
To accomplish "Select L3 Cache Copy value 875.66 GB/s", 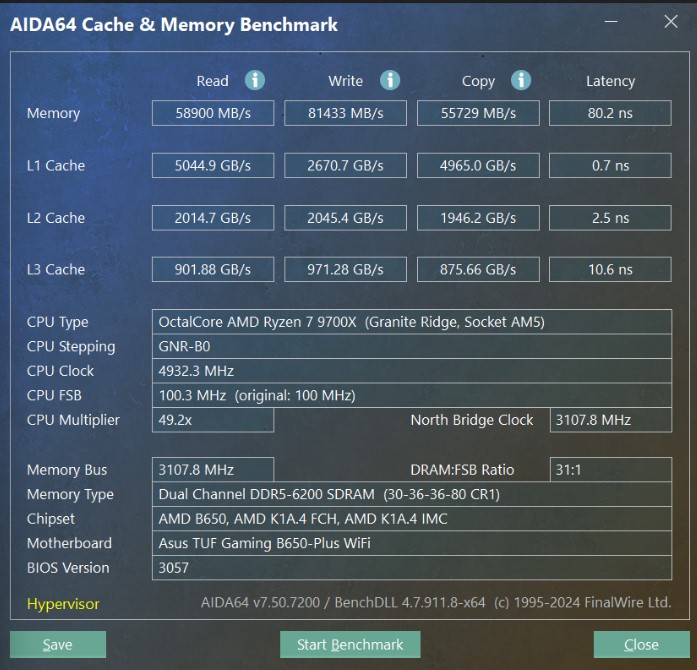I will point(478,269).
